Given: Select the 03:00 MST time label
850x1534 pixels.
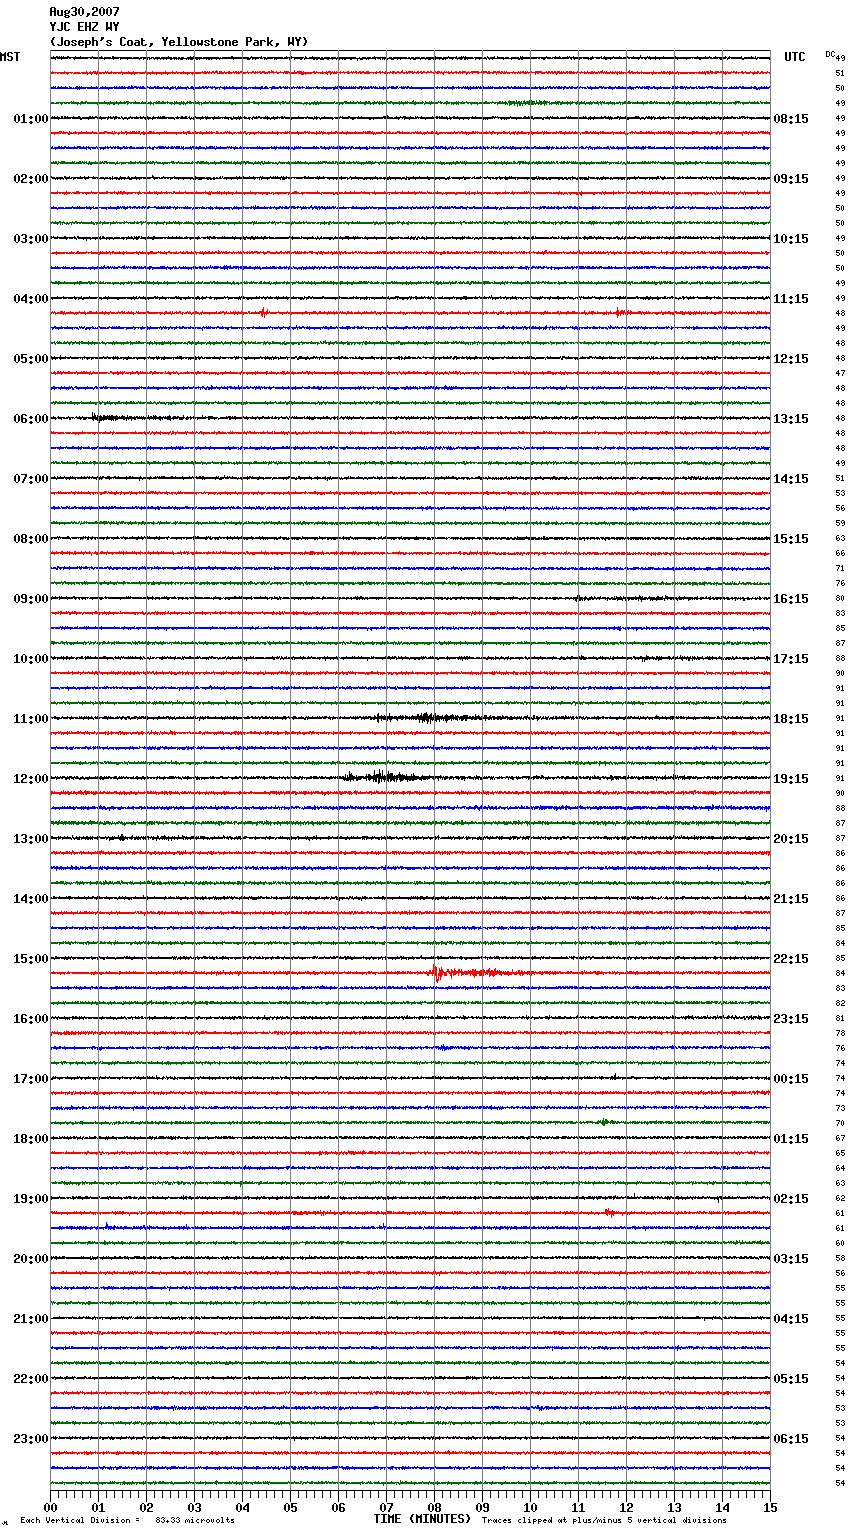Looking at the screenshot, I should tap(31, 239).
